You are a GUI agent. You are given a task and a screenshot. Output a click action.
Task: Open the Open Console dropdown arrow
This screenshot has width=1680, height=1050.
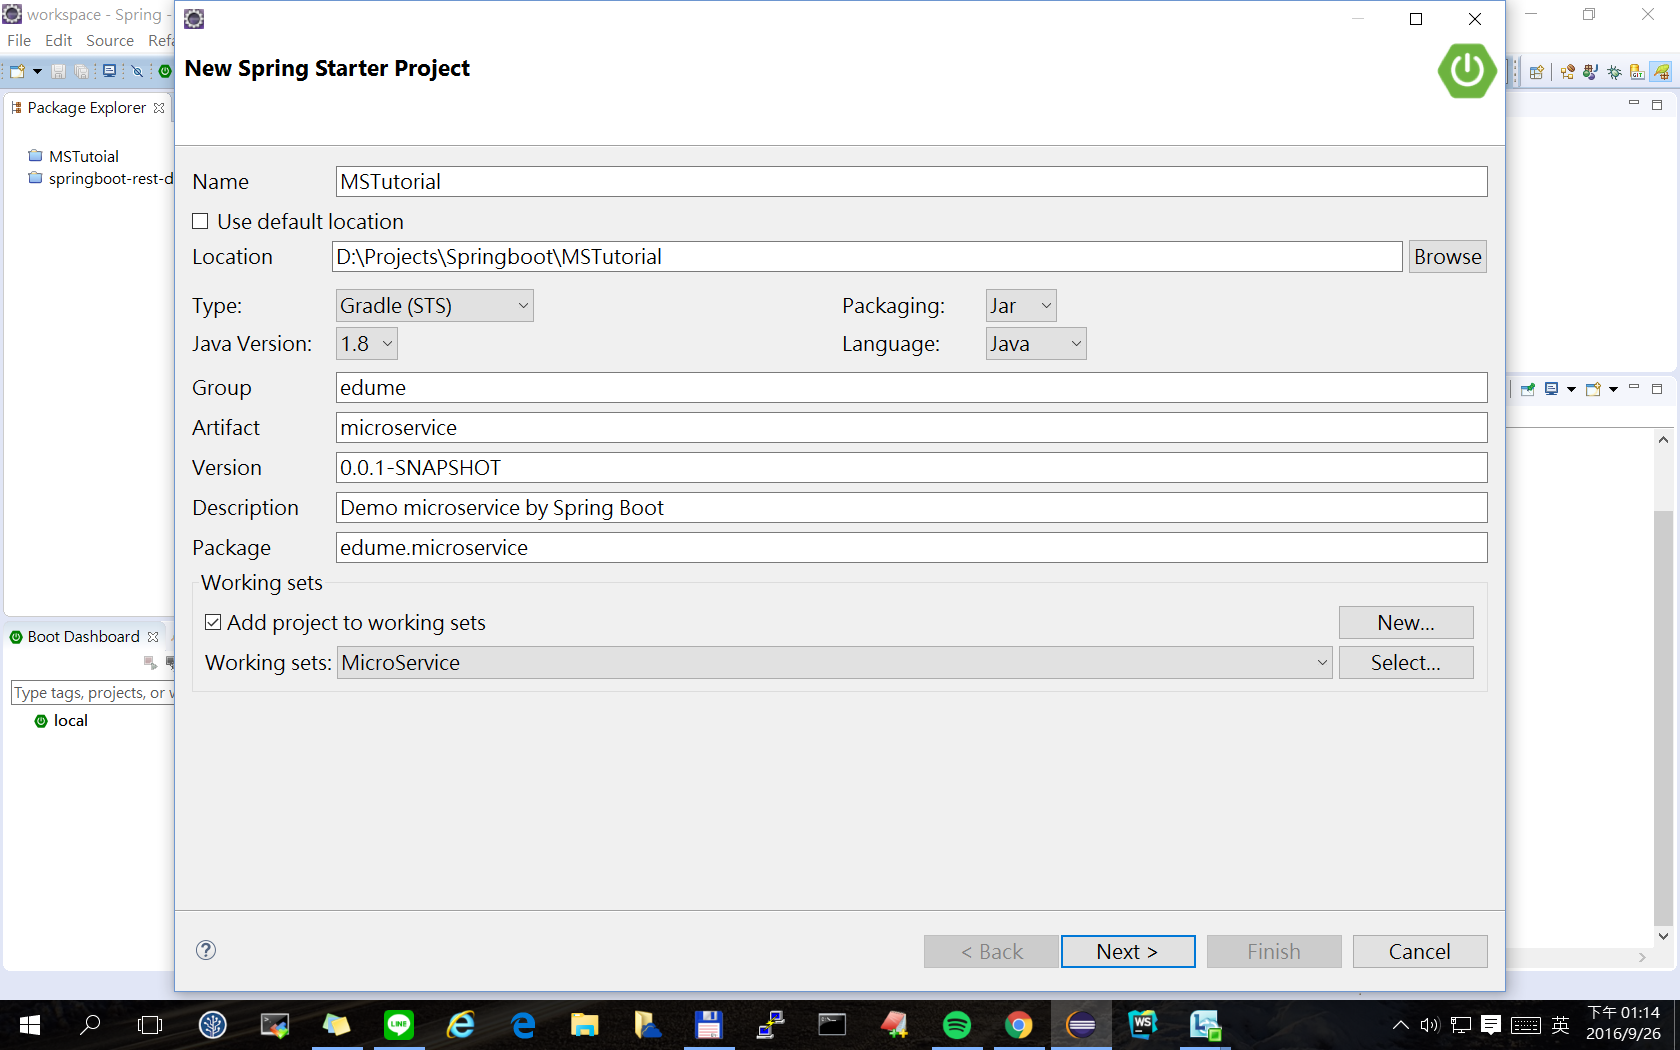[x=1613, y=389]
